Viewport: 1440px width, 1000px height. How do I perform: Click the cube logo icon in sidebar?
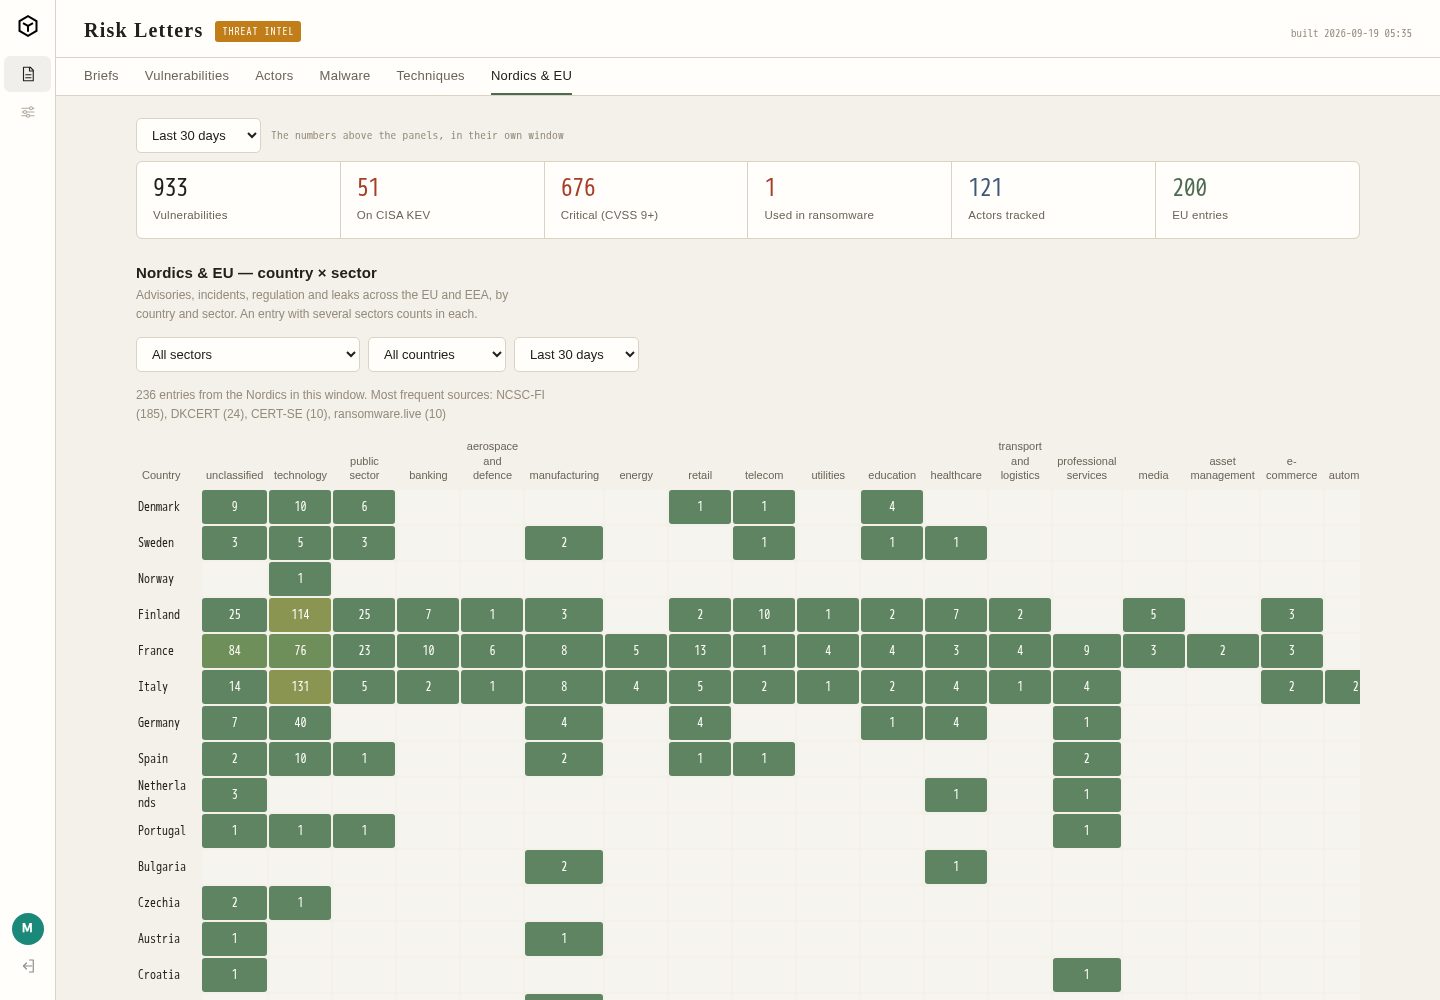coord(28,26)
